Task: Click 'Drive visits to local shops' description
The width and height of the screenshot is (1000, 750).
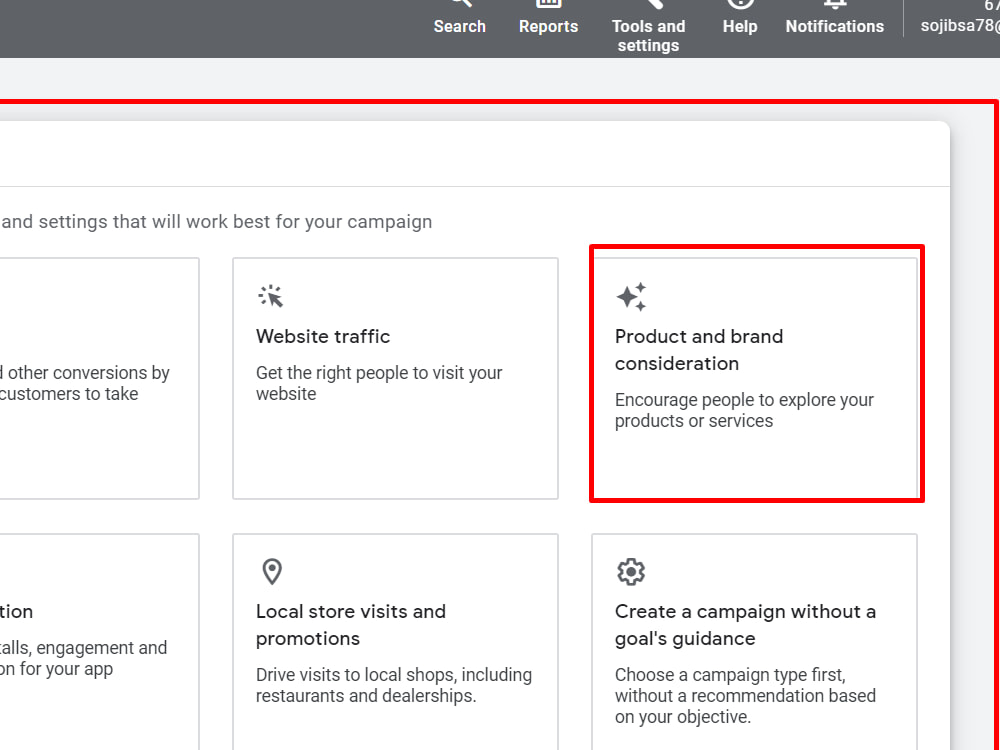Action: (393, 685)
